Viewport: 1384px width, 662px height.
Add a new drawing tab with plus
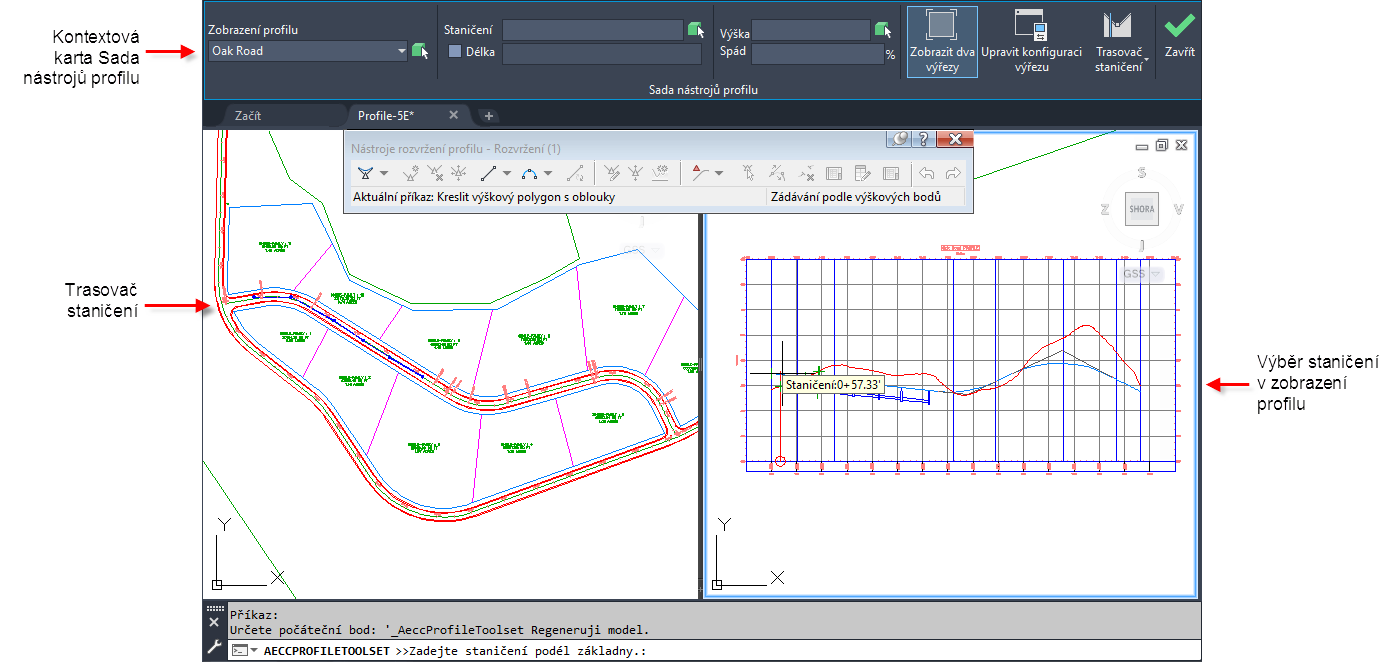click(488, 115)
